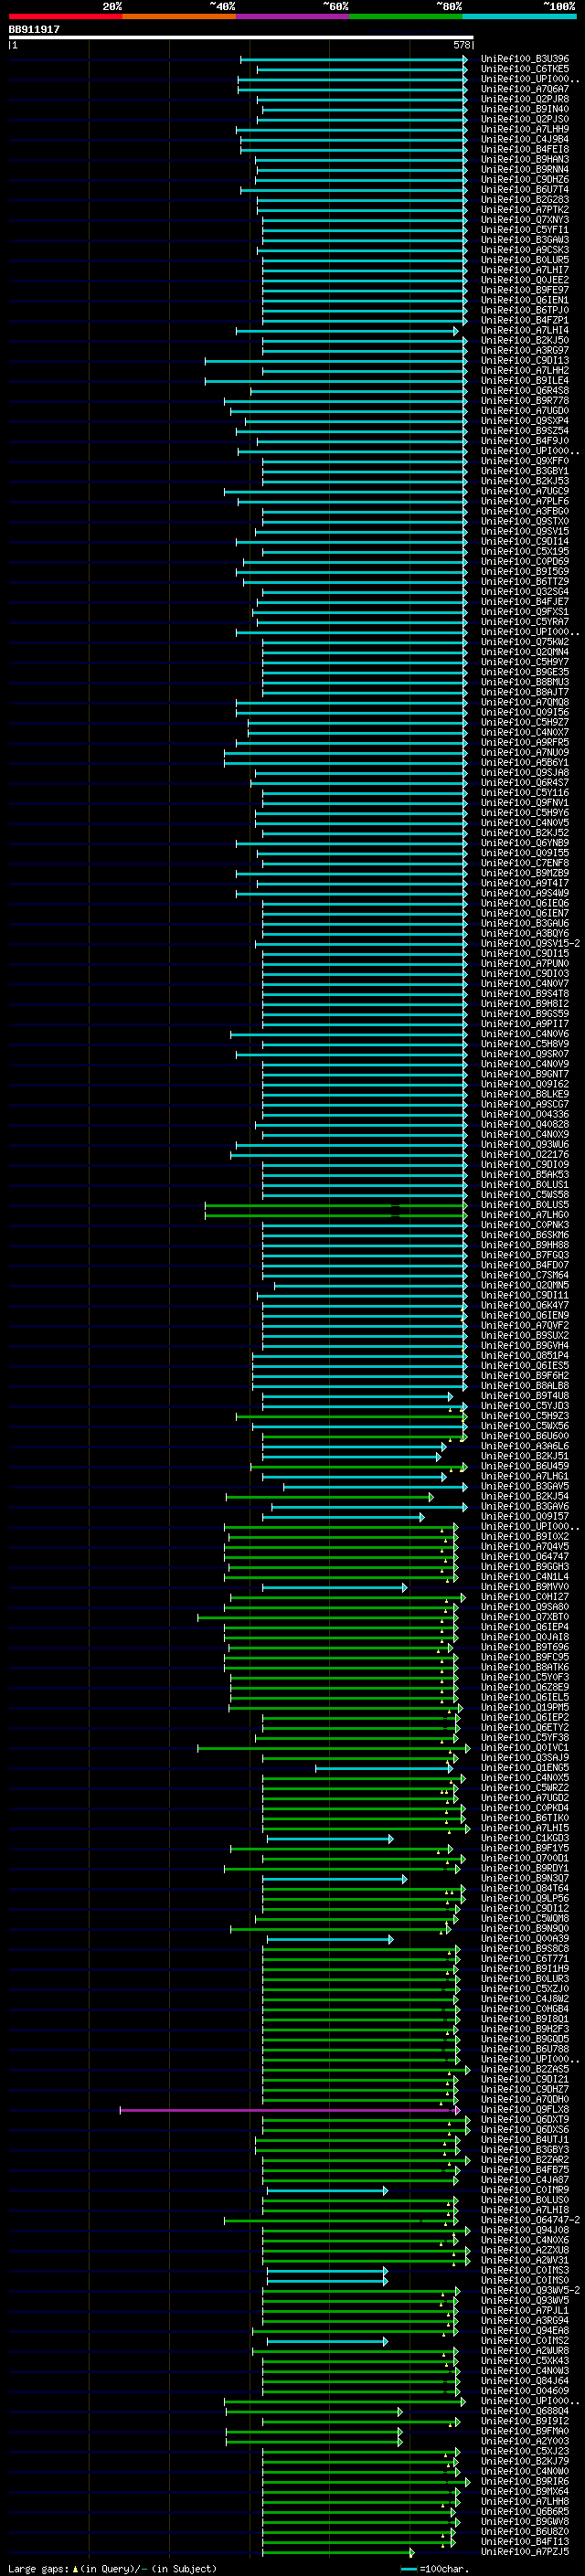Select hit label UniRef100_B9MX64
The image size is (585, 2576).
pyautogui.click(x=524, y=2491)
